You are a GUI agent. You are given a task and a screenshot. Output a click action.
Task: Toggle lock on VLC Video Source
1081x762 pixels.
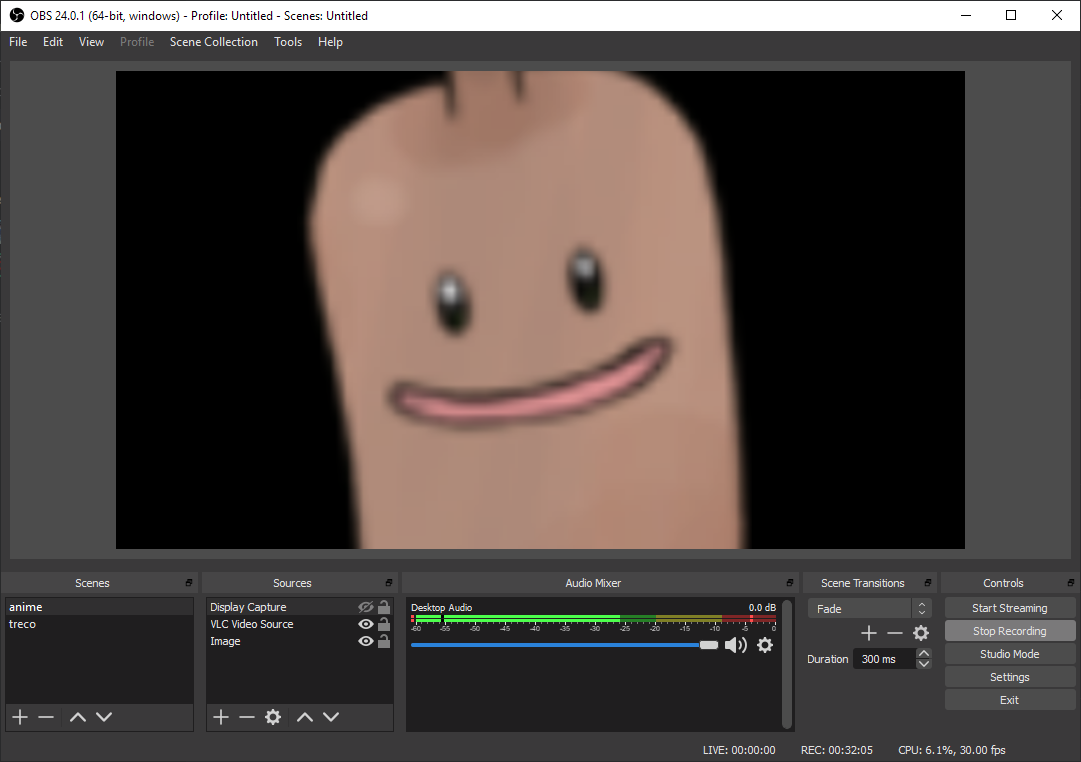point(384,624)
